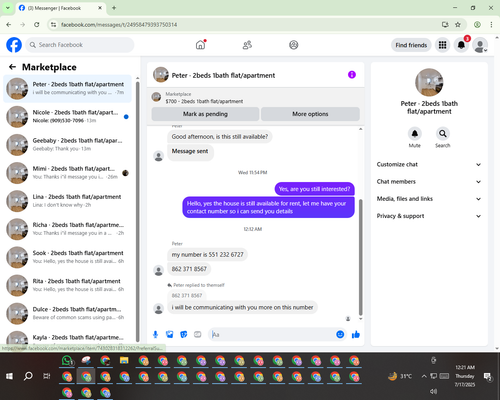
Task: Send a thumbs-up like
Action: (x=356, y=334)
